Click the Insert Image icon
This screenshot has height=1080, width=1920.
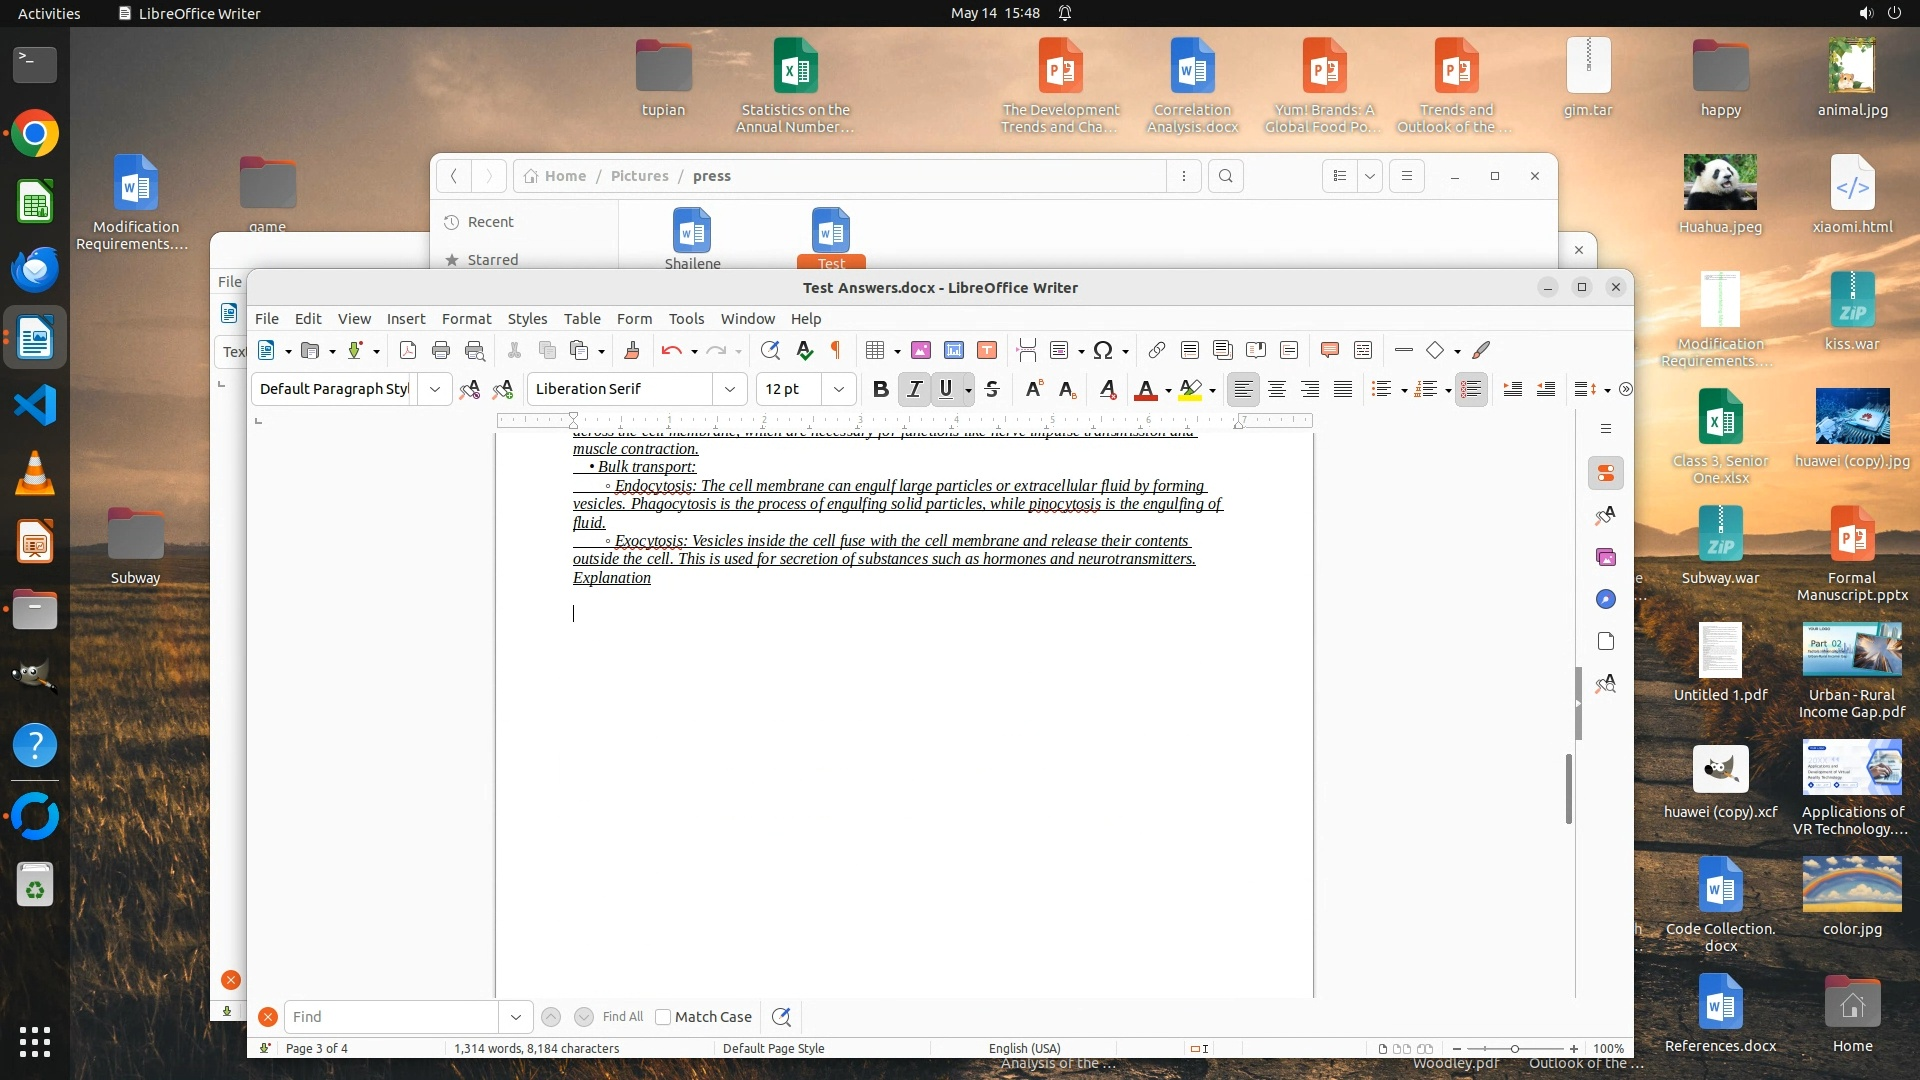921,350
